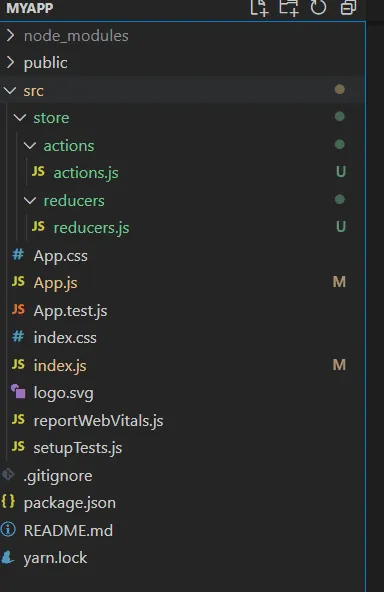Select the store folder label

pos(51,118)
